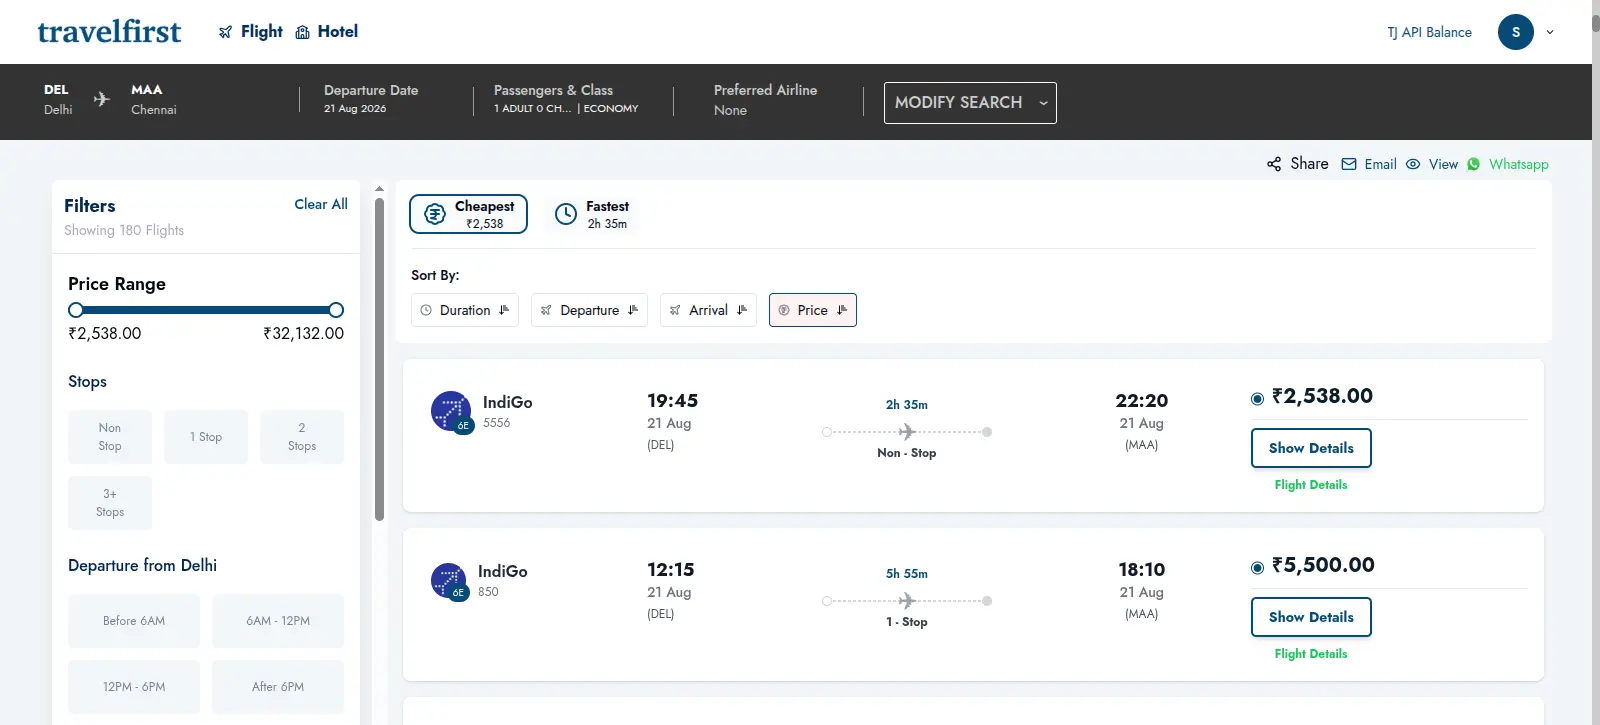Screen dimensions: 1600x725
Task: Click the MAA Chennai destination field
Action: (154, 99)
